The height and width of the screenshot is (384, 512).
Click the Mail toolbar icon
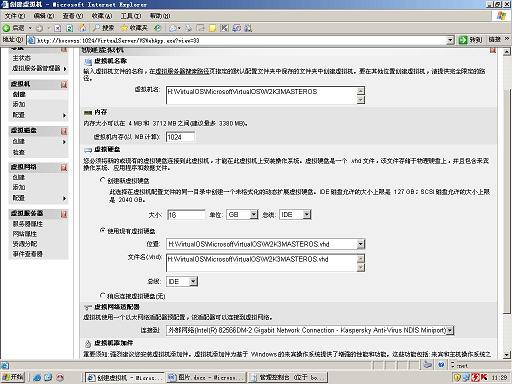[x=173, y=28]
